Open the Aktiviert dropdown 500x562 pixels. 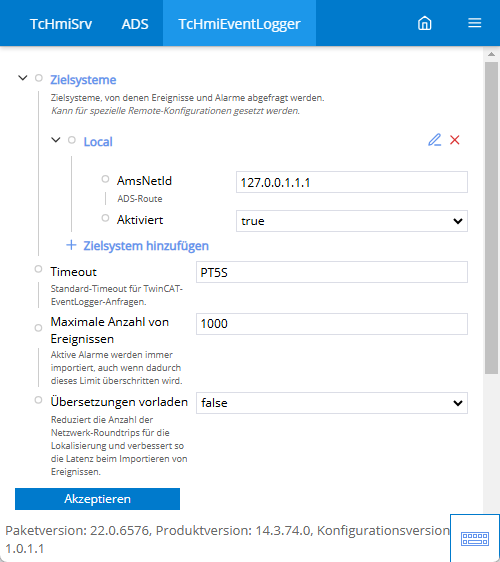[352, 221]
